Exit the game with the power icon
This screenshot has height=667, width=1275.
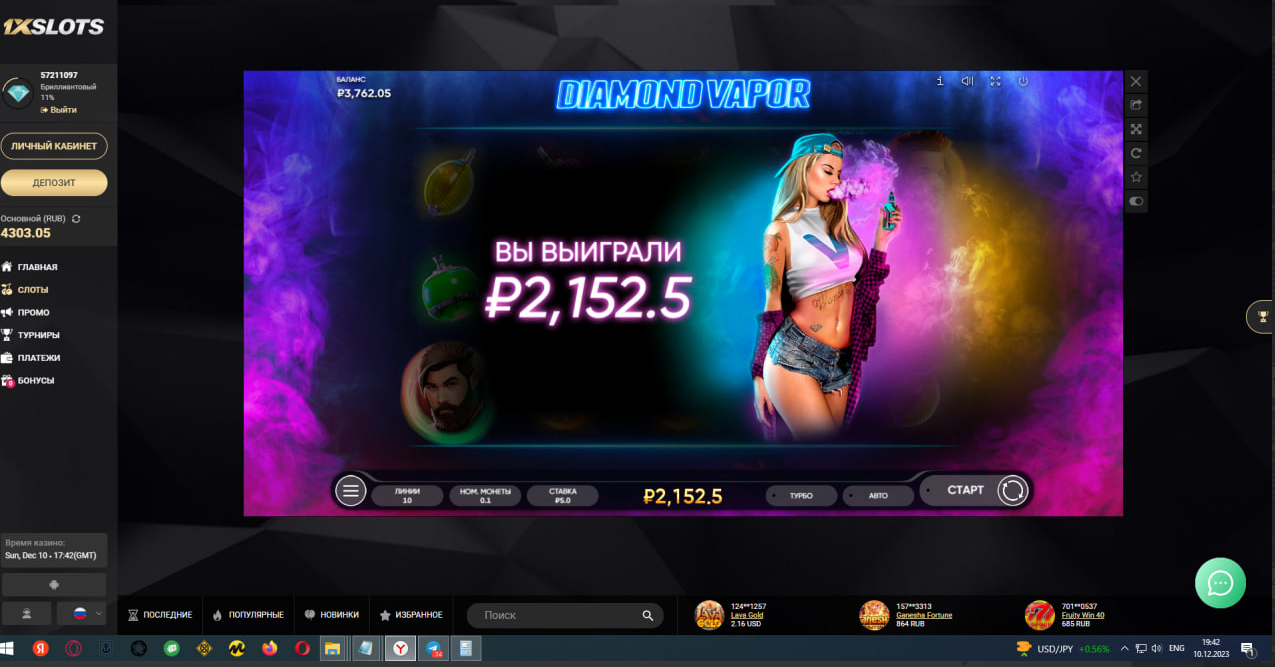pyautogui.click(x=1022, y=81)
